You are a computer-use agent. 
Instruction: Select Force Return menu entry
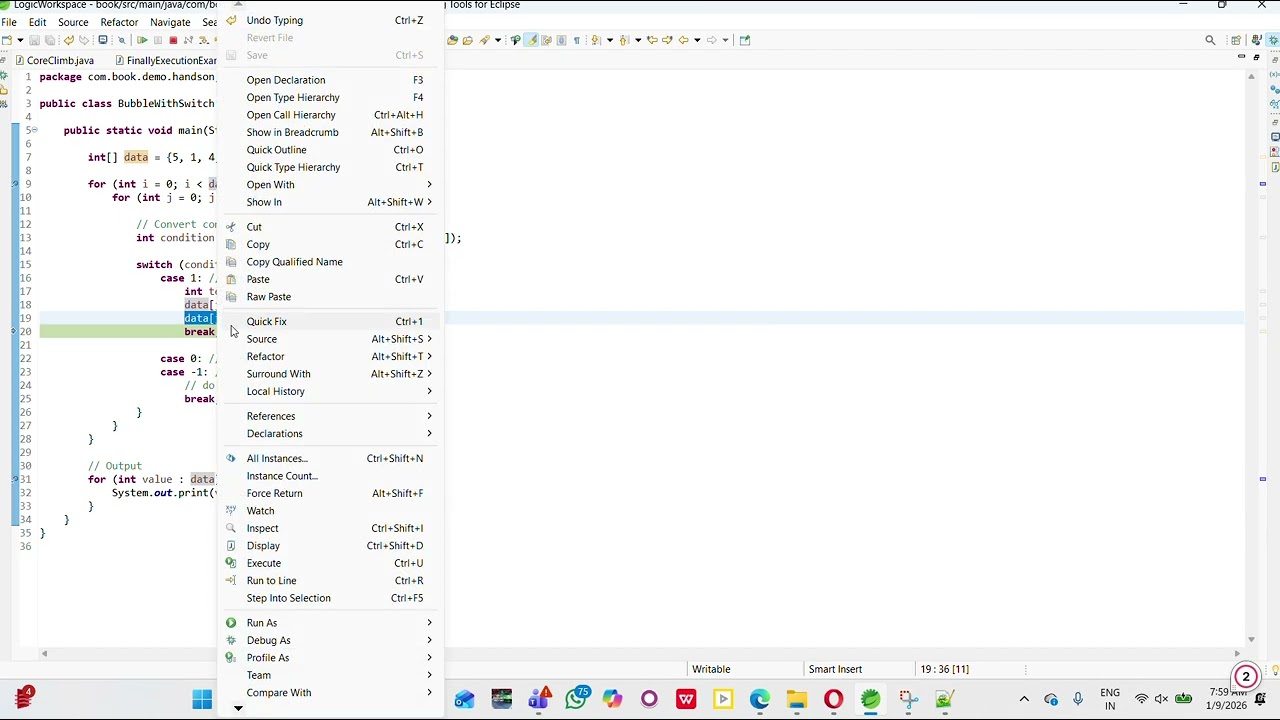click(331, 494)
